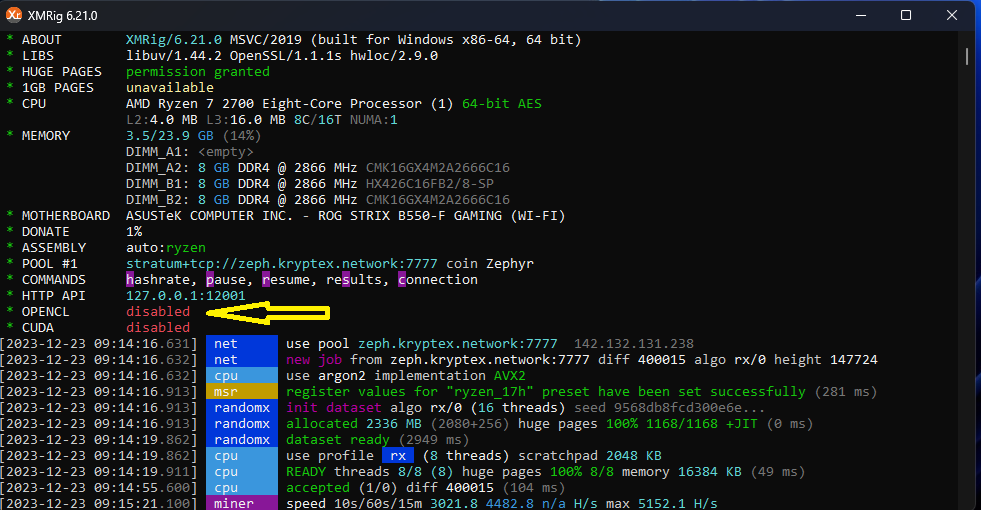Click the '64-bit AES' CPU flag
This screenshot has width=981, height=510.
[x=502, y=103]
